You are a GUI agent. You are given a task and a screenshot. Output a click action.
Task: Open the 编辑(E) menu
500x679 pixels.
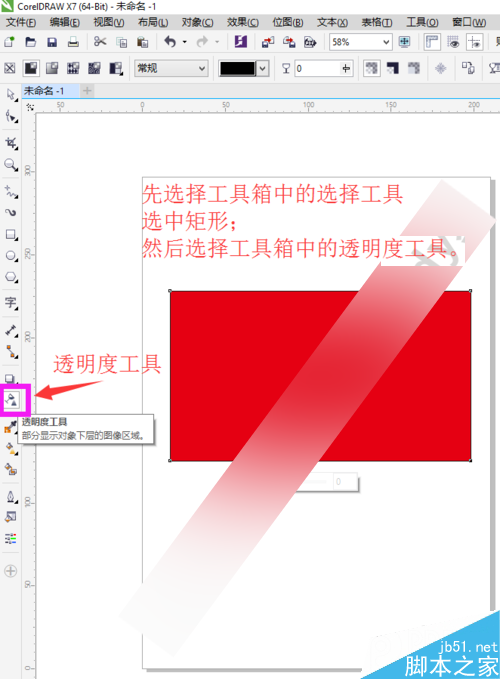(x=65, y=22)
